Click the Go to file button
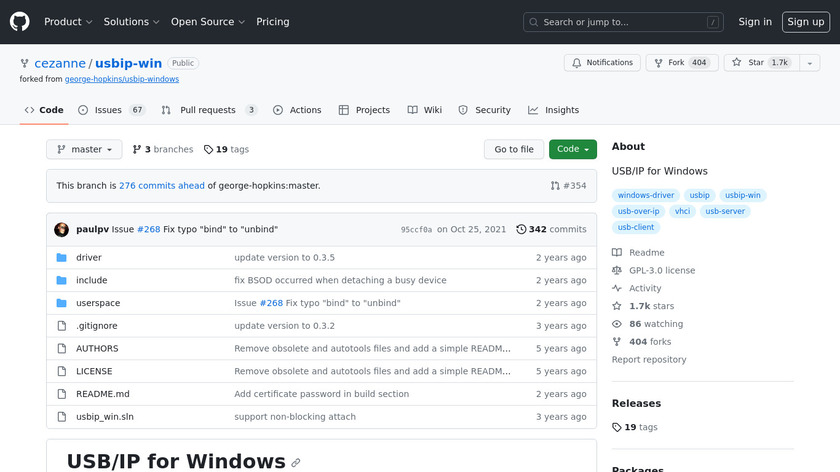The width and height of the screenshot is (840, 472). coord(514,149)
